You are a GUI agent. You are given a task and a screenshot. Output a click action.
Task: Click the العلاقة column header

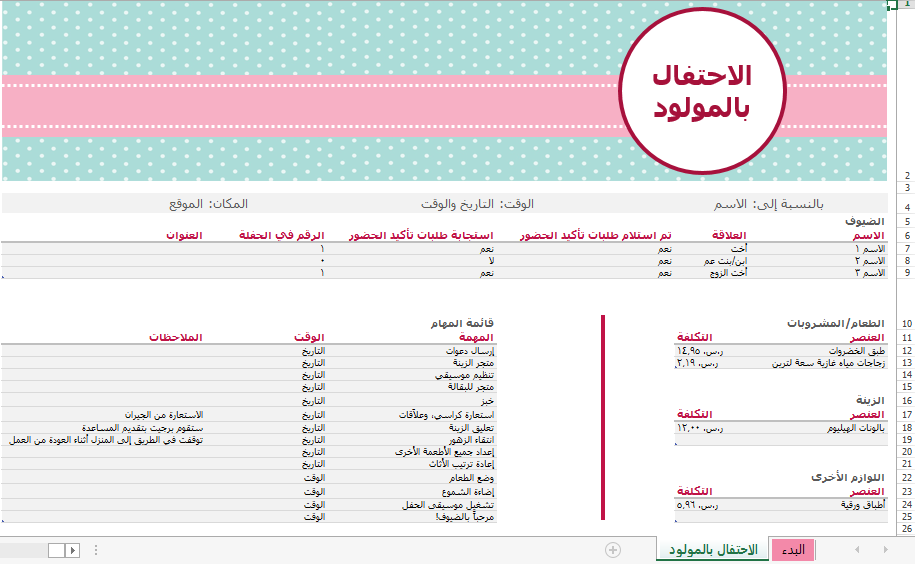(729, 235)
